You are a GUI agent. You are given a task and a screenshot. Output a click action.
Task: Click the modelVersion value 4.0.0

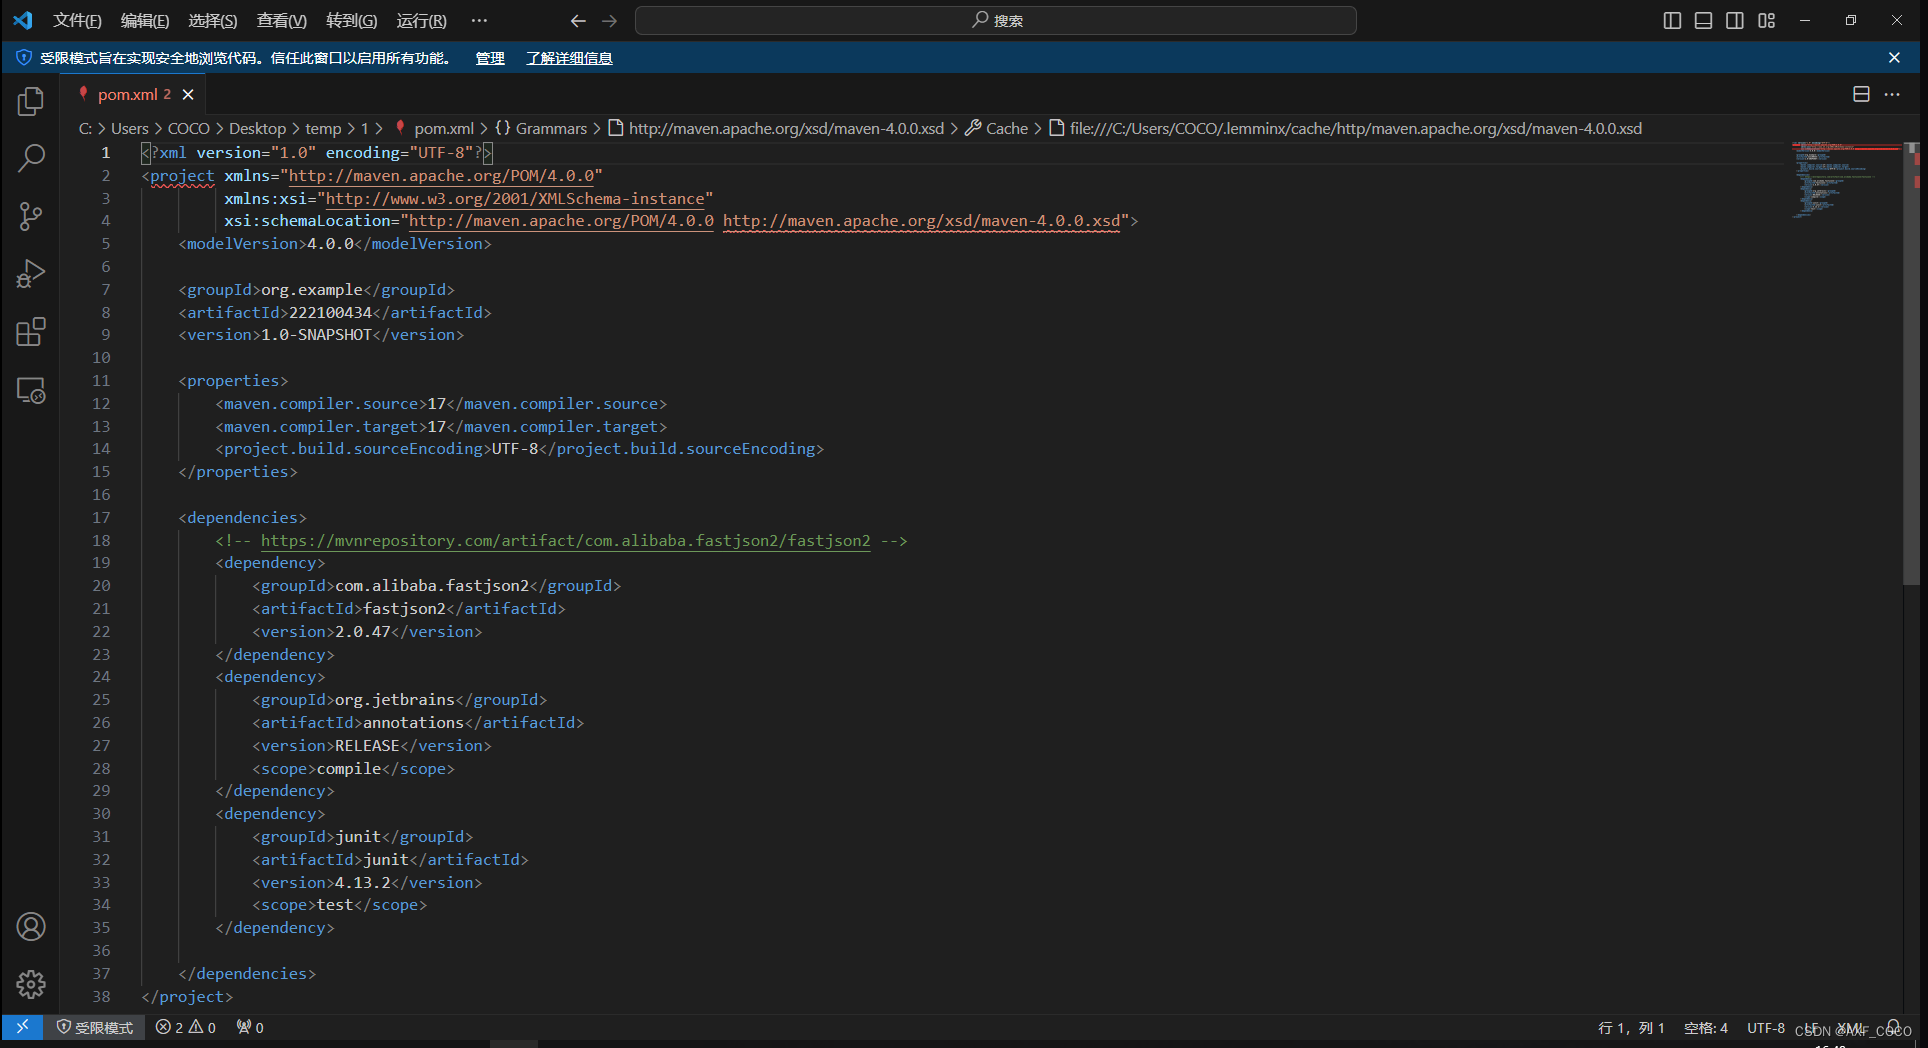330,243
